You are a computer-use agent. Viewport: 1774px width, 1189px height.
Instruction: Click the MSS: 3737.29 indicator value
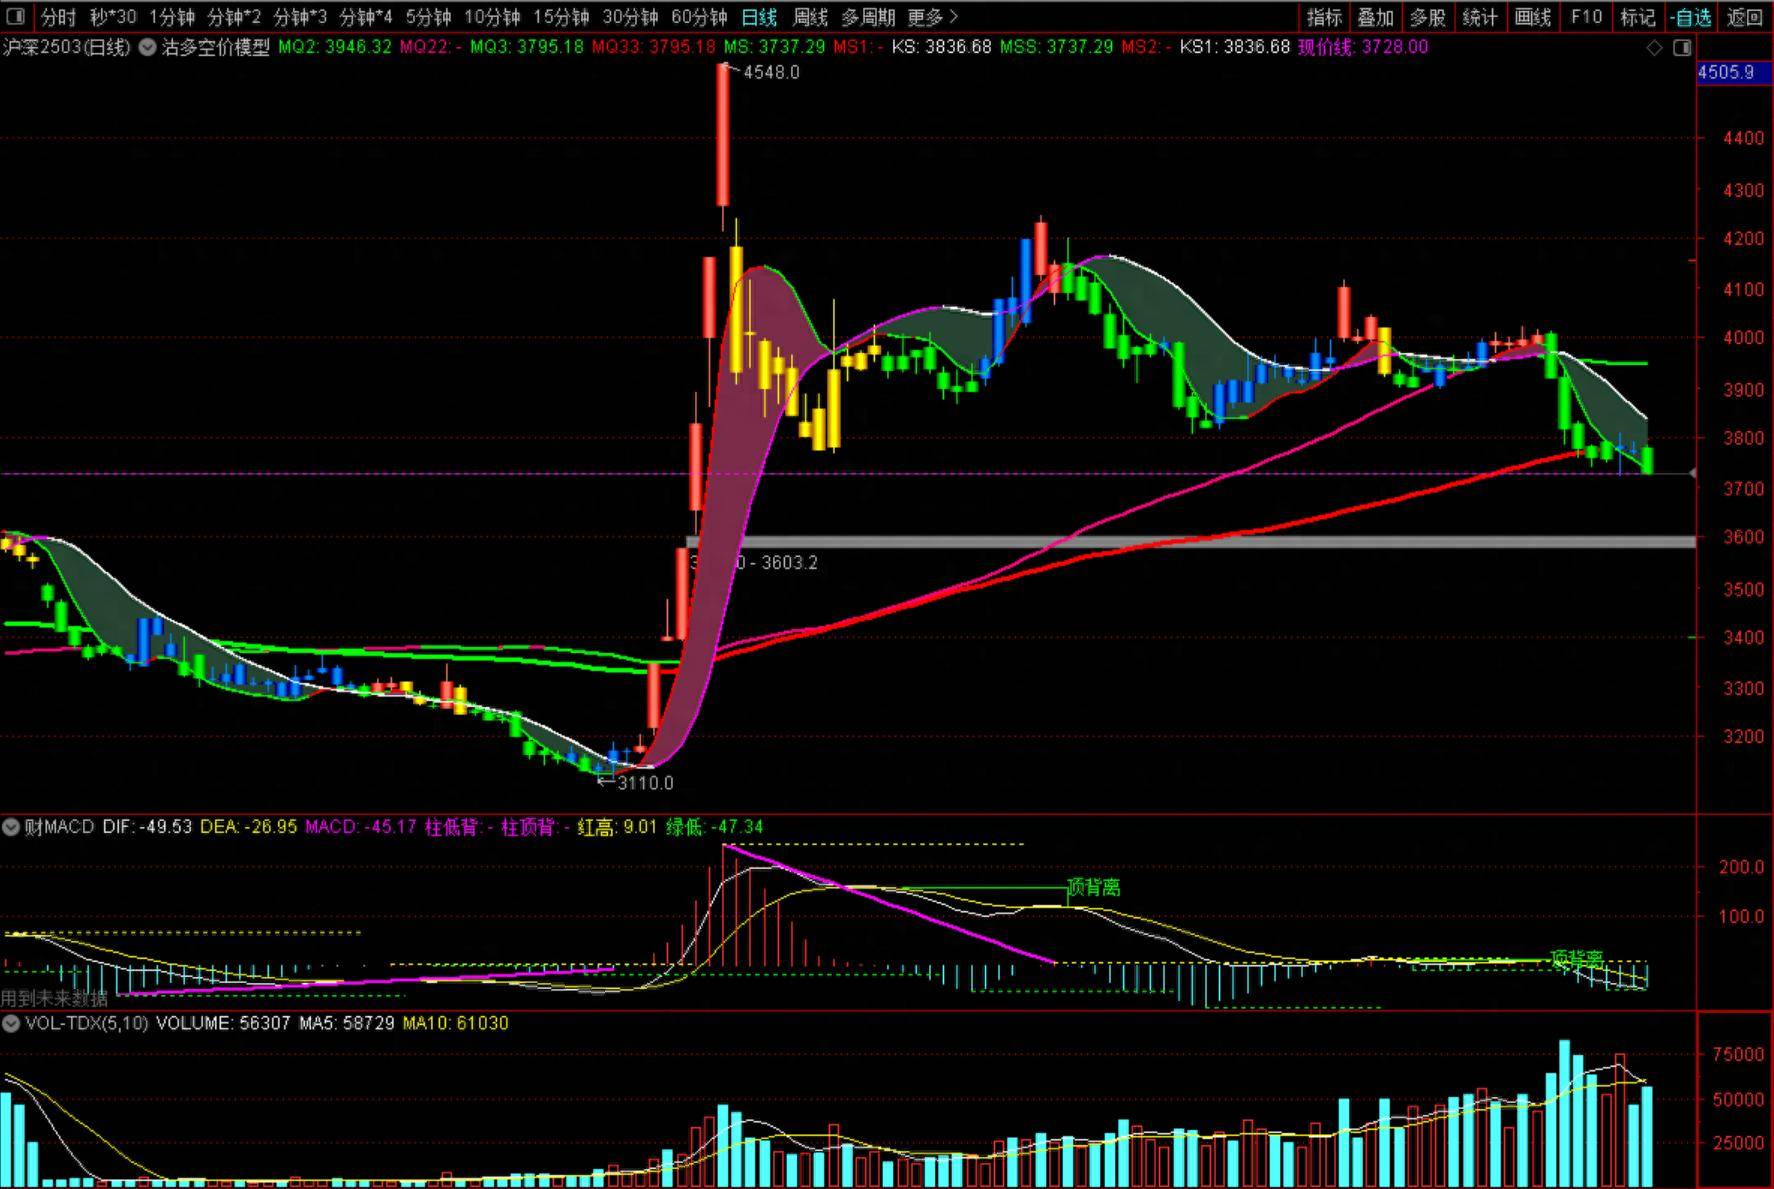point(1057,47)
